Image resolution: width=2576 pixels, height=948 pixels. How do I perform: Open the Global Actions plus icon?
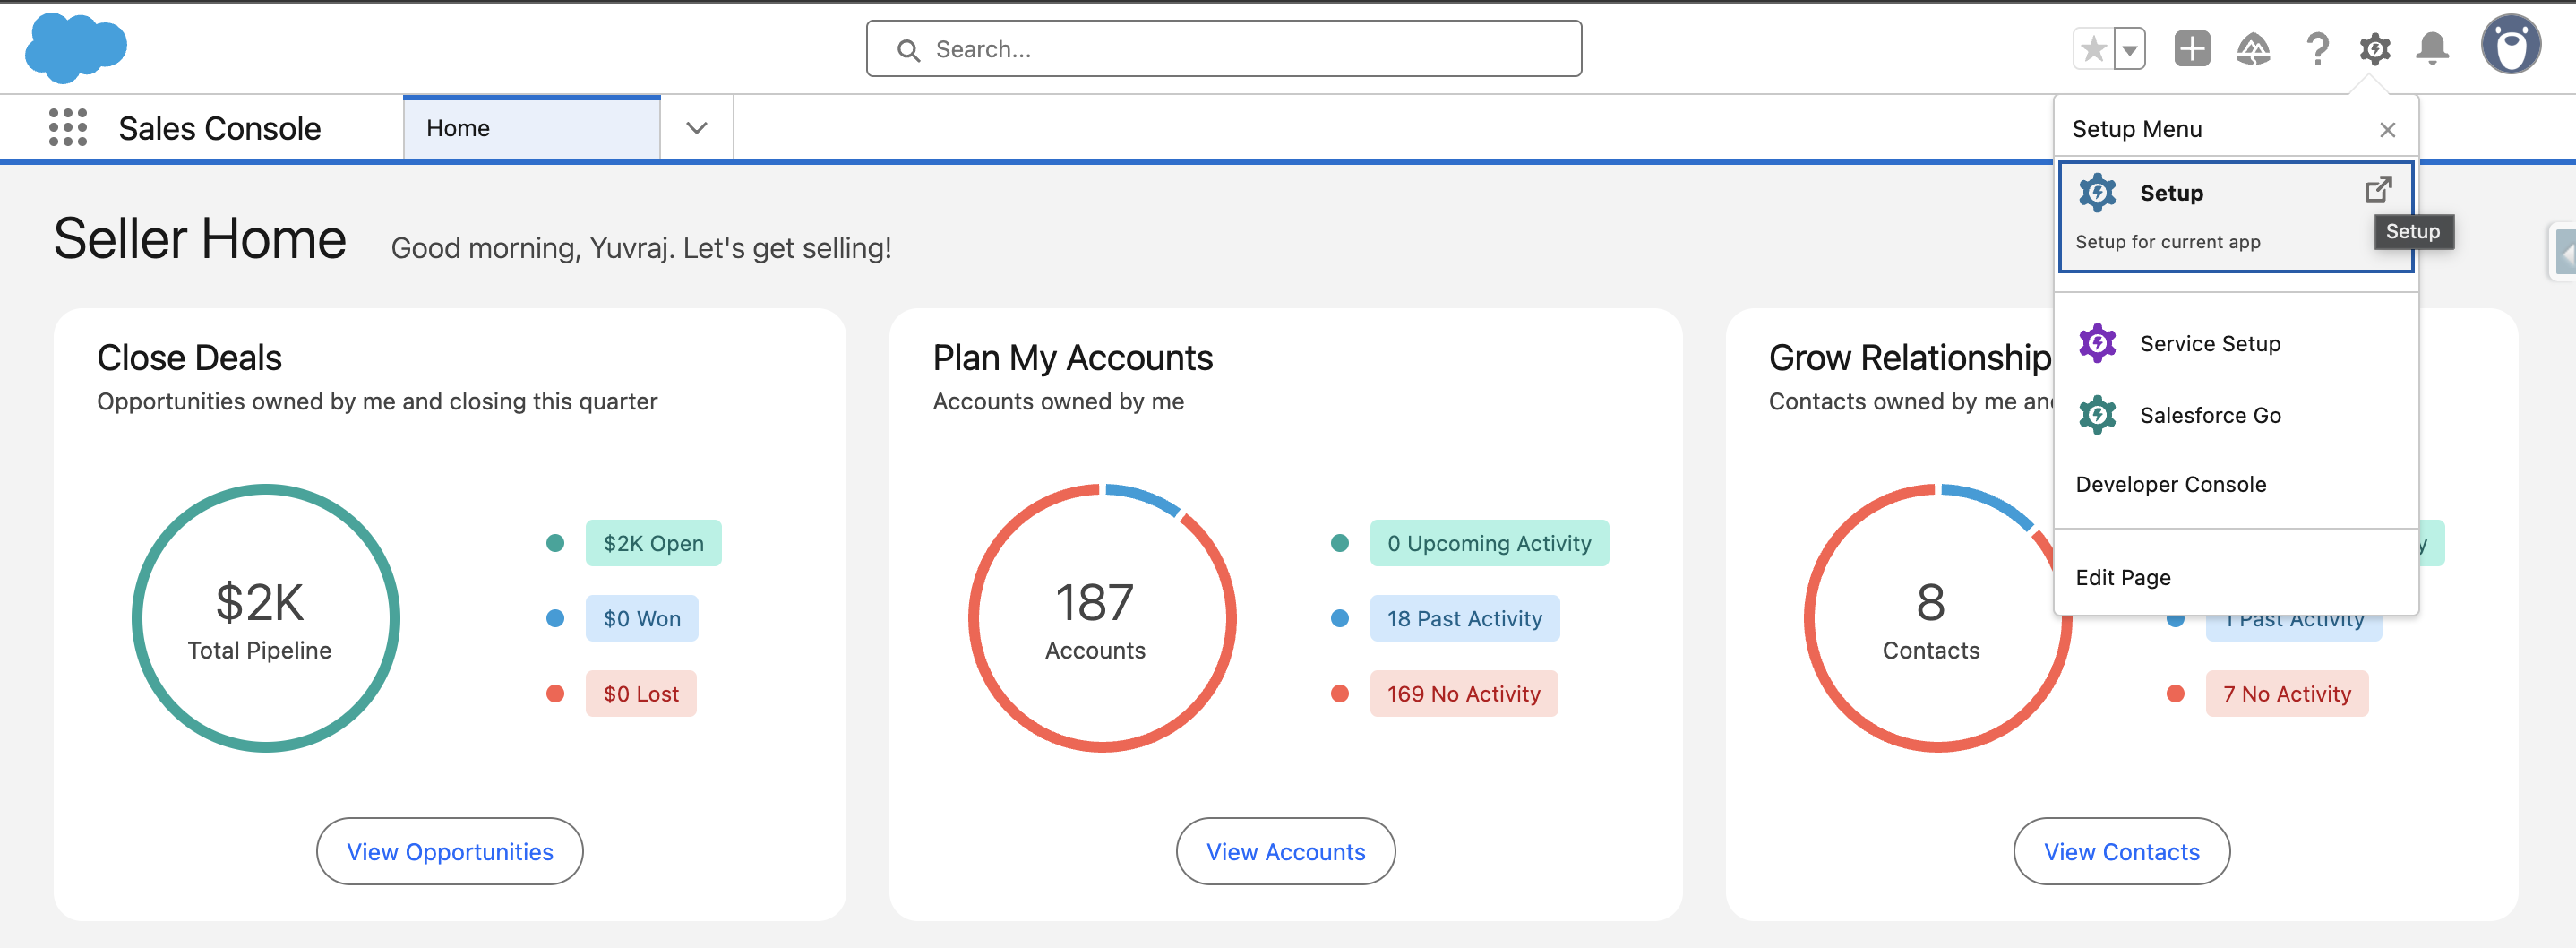2191,48
